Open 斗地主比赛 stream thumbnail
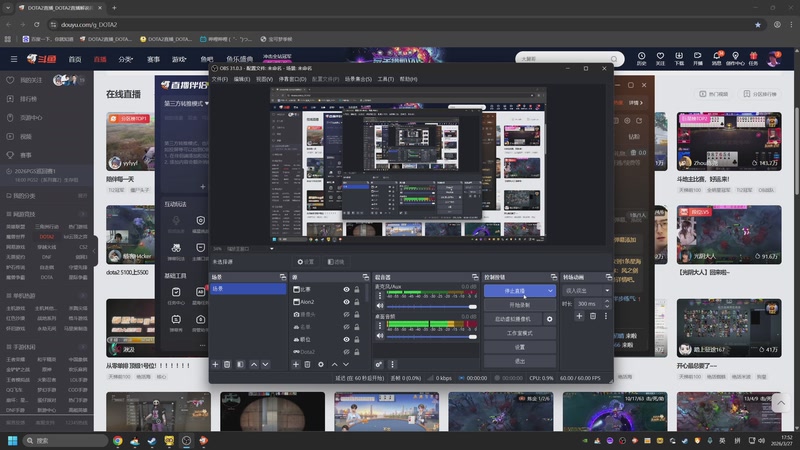800x450 pixels. point(729,141)
